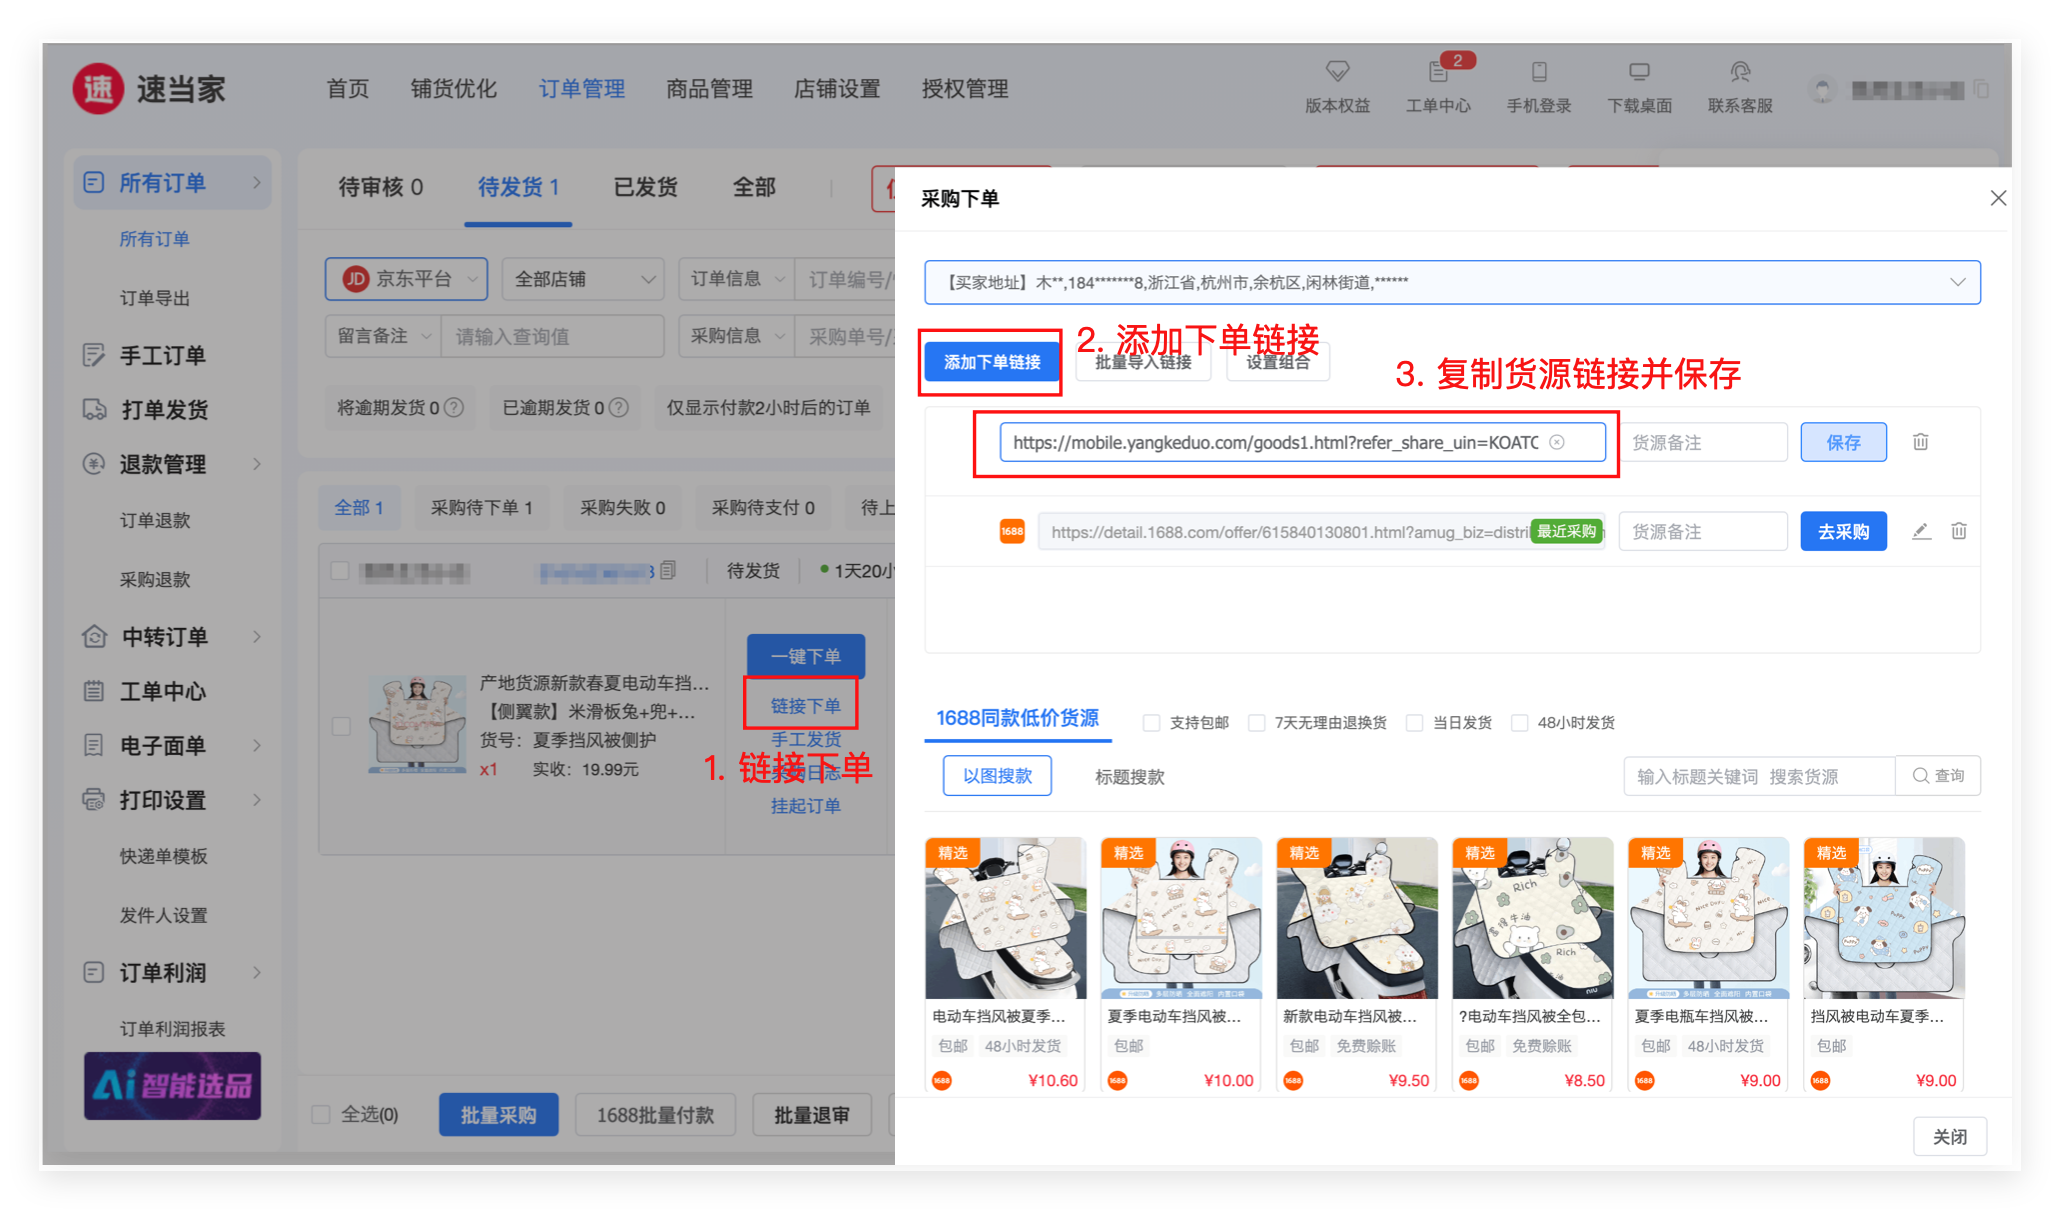Click the 手机登录 phone icon
The width and height of the screenshot is (2060, 1210).
click(1539, 73)
